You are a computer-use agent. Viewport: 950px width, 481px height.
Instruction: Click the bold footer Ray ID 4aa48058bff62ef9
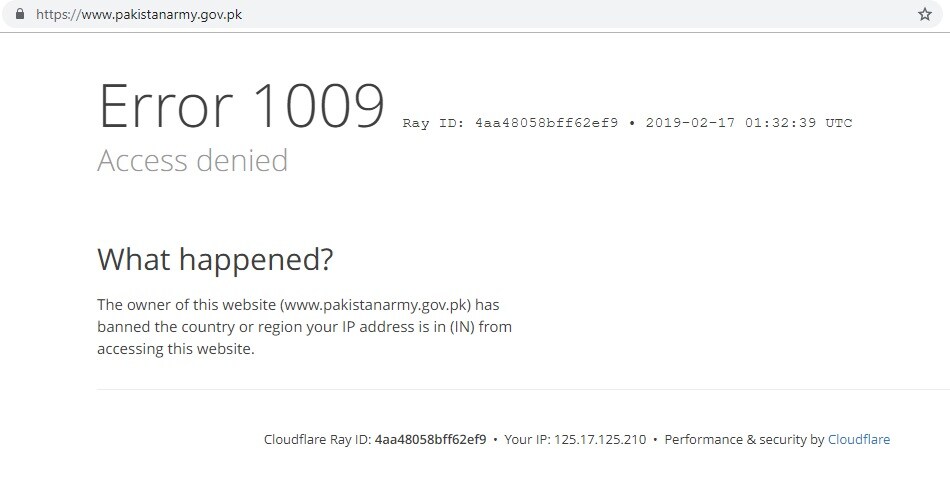coord(430,439)
